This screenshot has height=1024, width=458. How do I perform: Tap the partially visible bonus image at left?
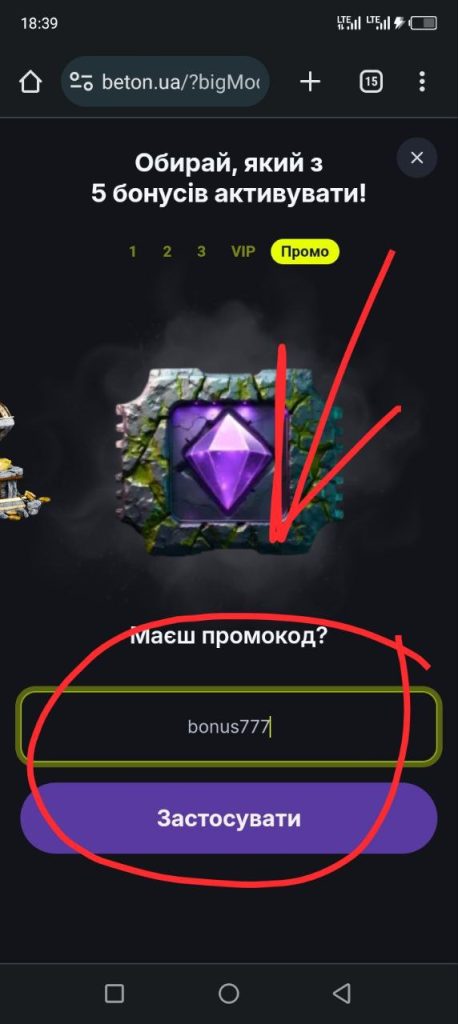click(23, 460)
